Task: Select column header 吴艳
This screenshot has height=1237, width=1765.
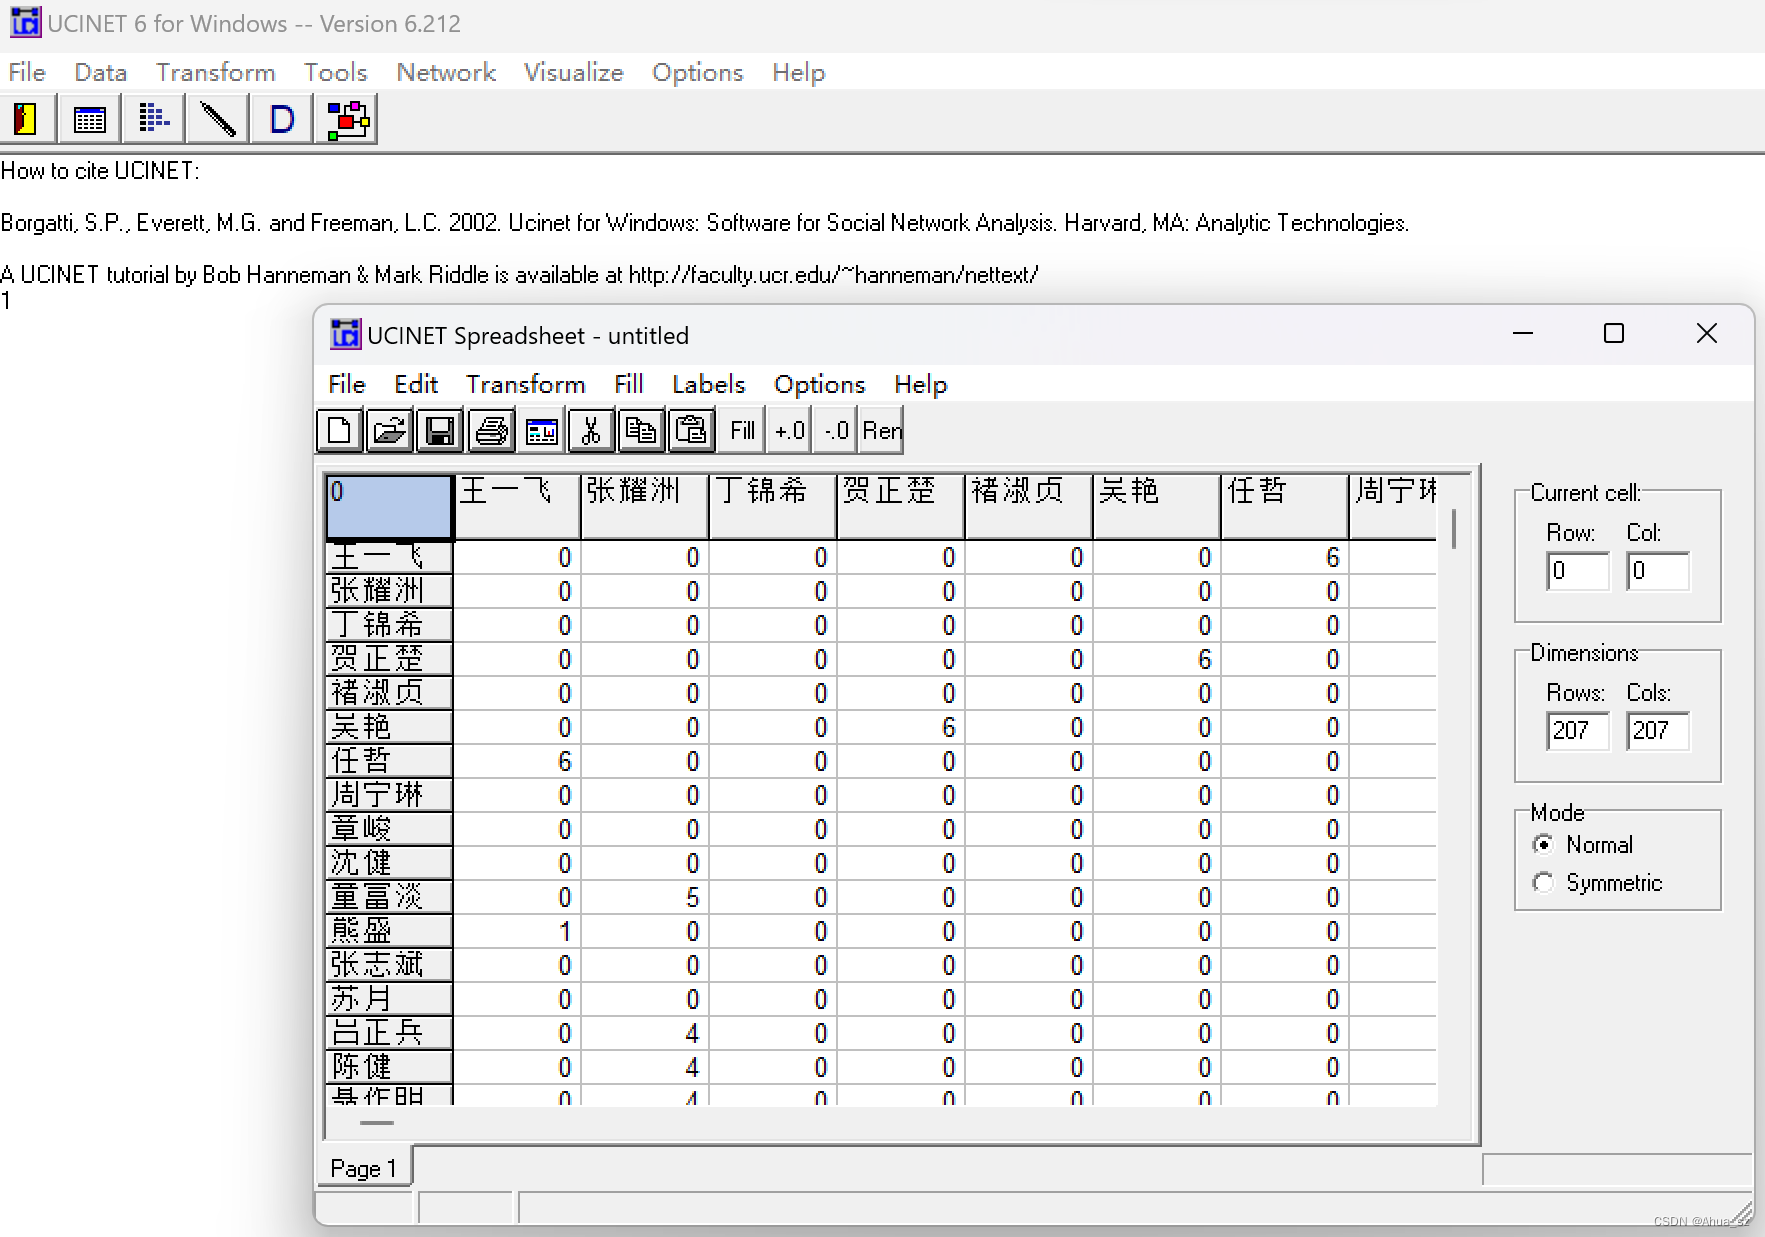Action: pyautogui.click(x=1157, y=507)
